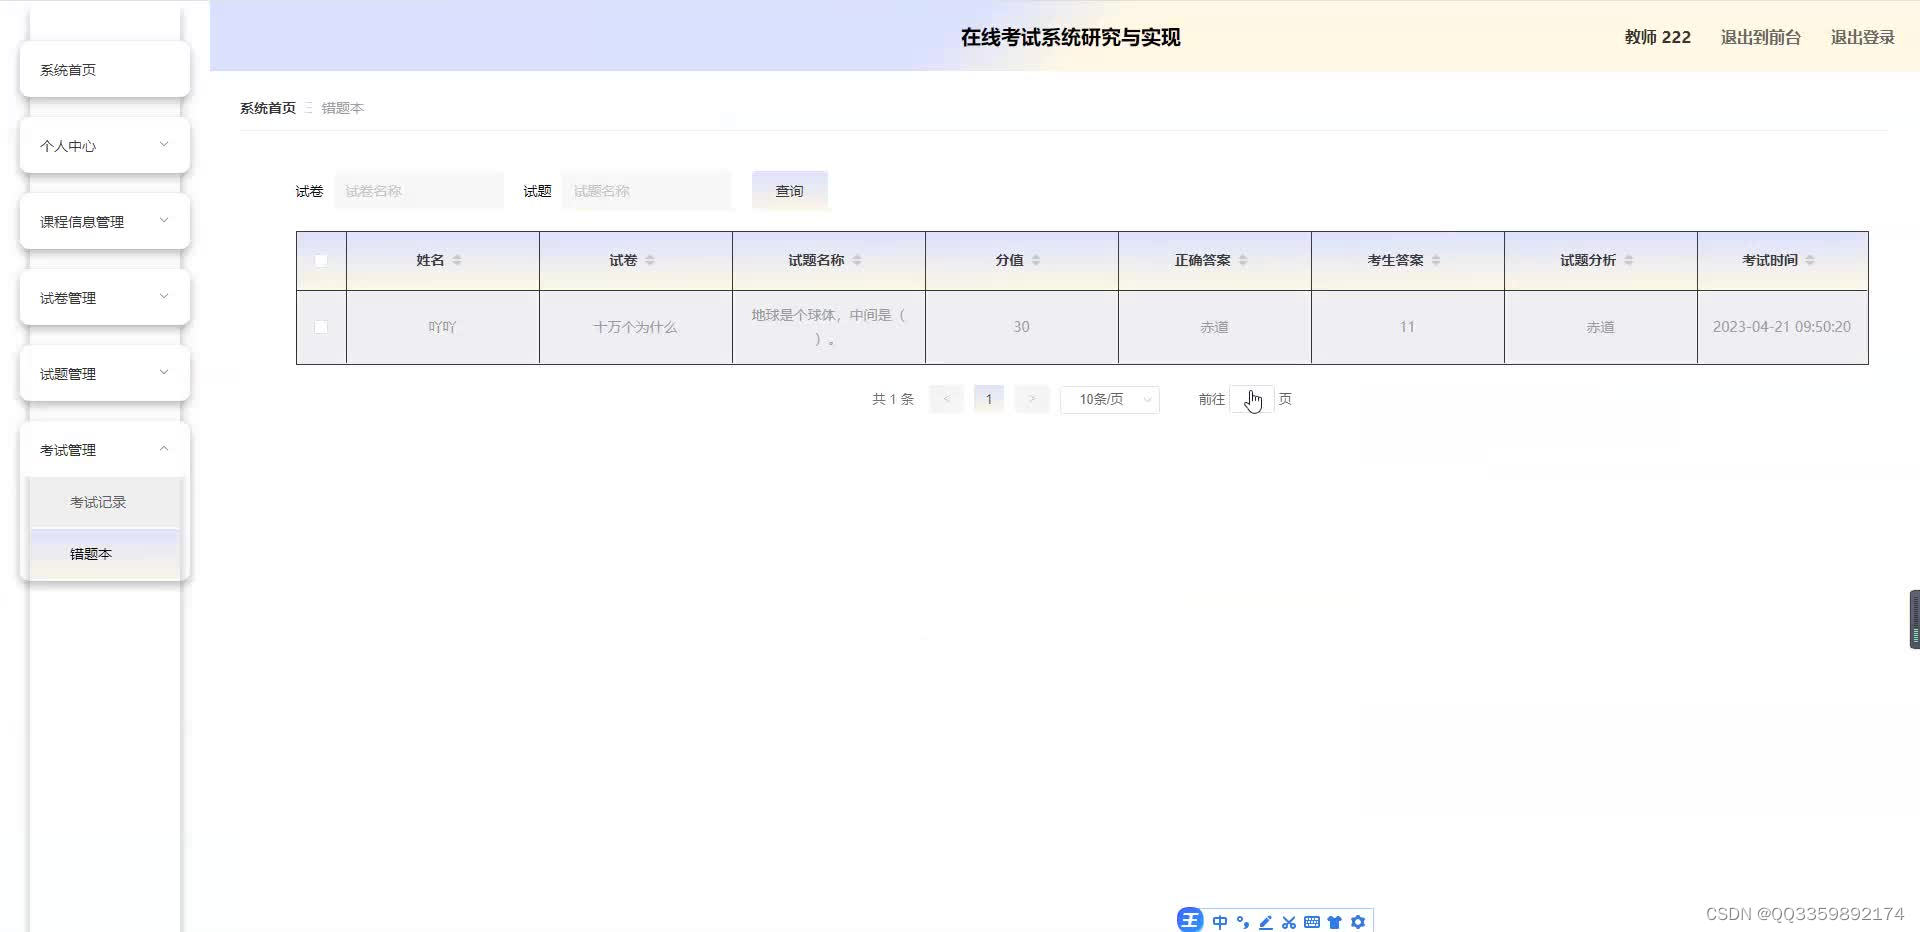Go to next page arrow
Viewport: 1920px width, 932px height.
coord(1032,399)
